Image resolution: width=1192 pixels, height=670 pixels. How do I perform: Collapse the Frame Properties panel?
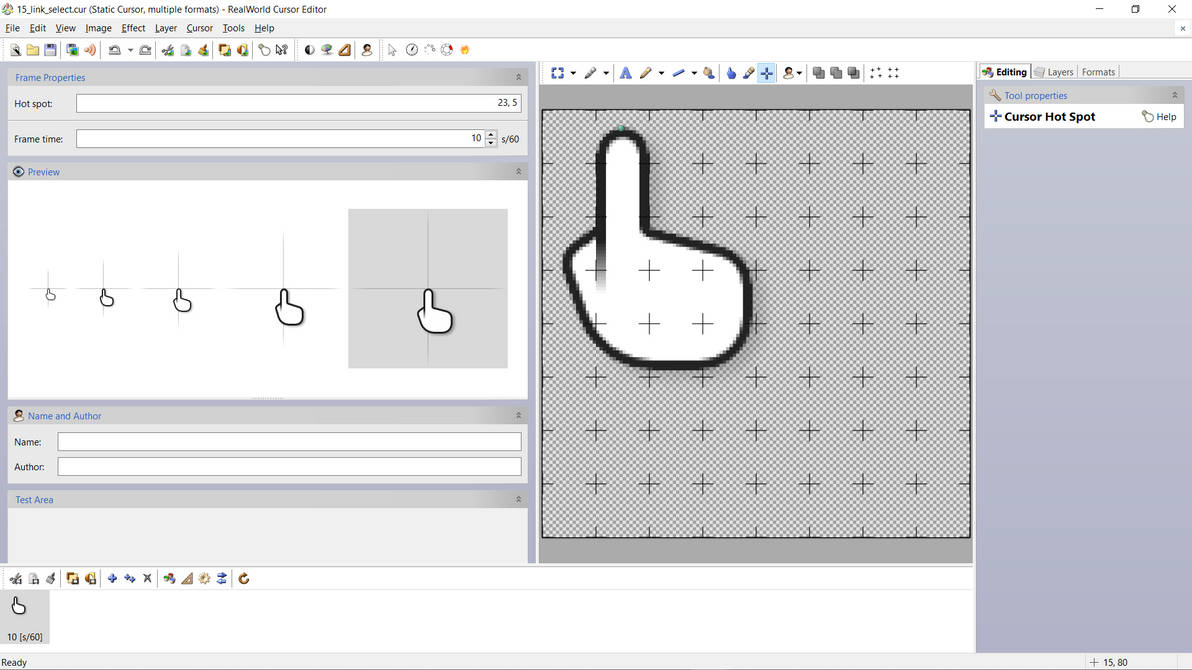[x=518, y=76]
